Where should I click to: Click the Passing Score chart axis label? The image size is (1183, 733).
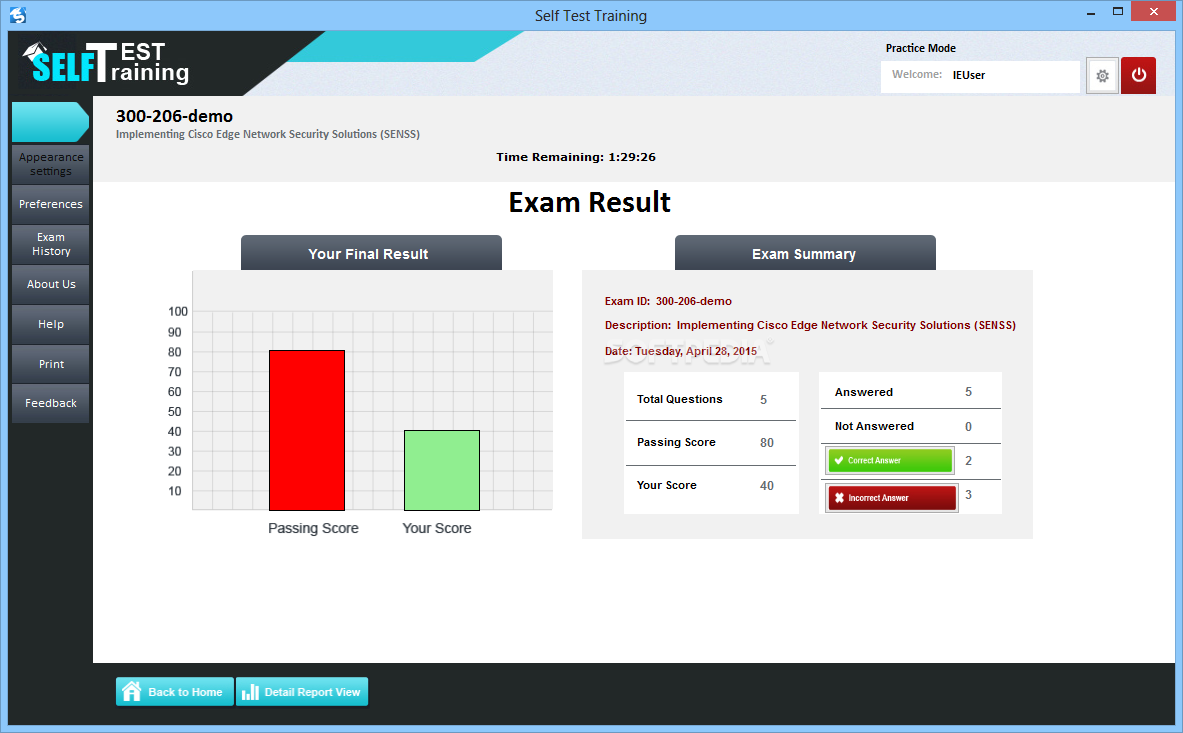coord(313,528)
